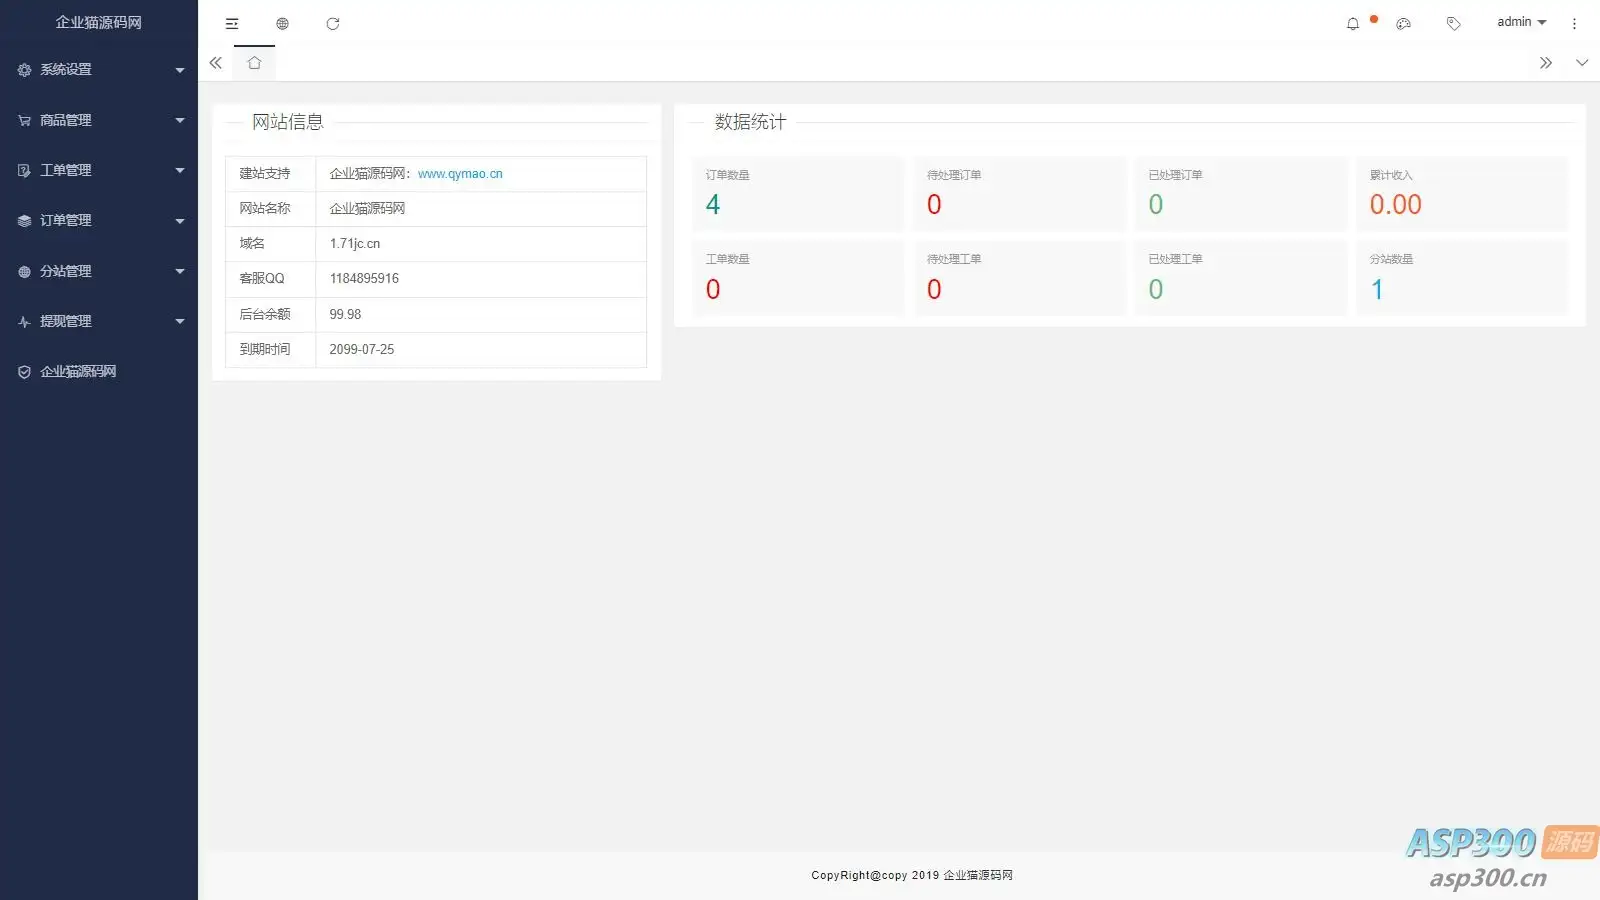Viewport: 1600px width, 900px height.
Task: Click the 待处理工单 statistic card
Action: coord(1019,279)
